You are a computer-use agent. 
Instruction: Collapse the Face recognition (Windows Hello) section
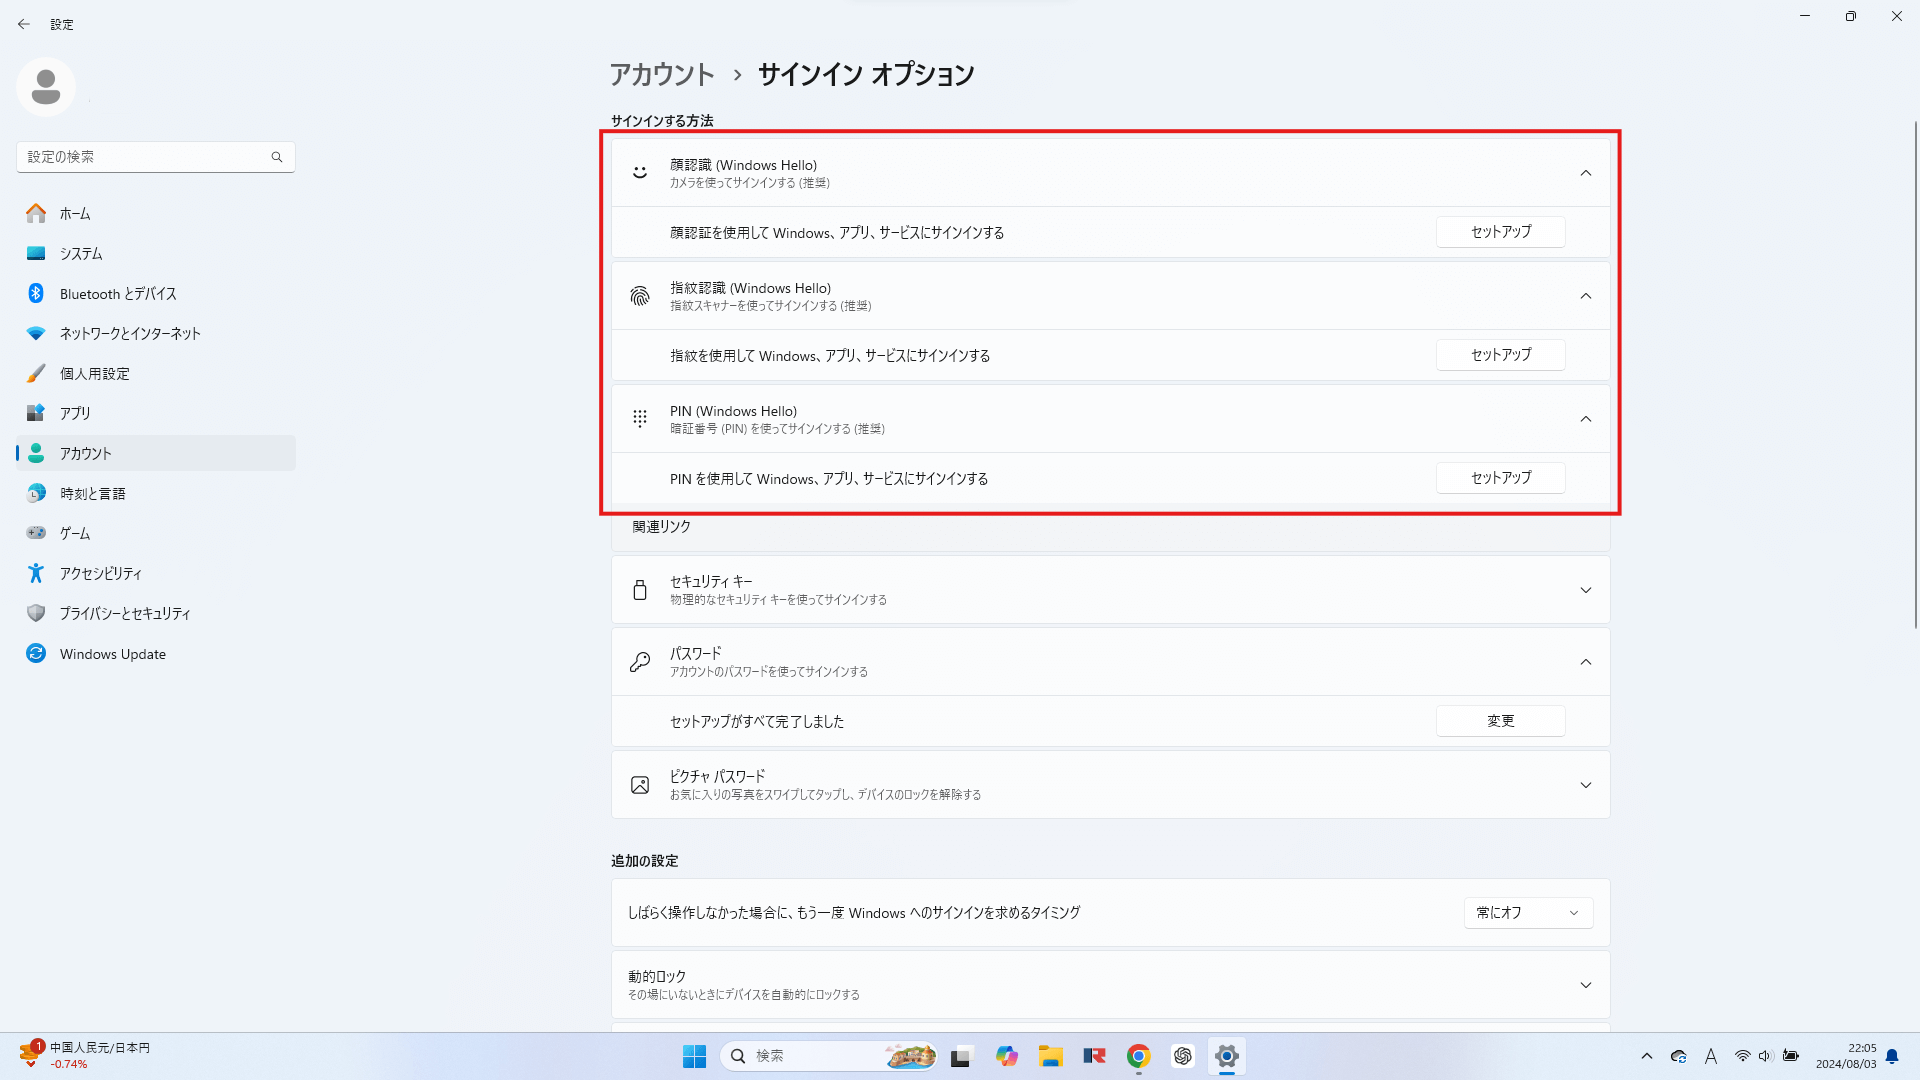[1586, 173]
